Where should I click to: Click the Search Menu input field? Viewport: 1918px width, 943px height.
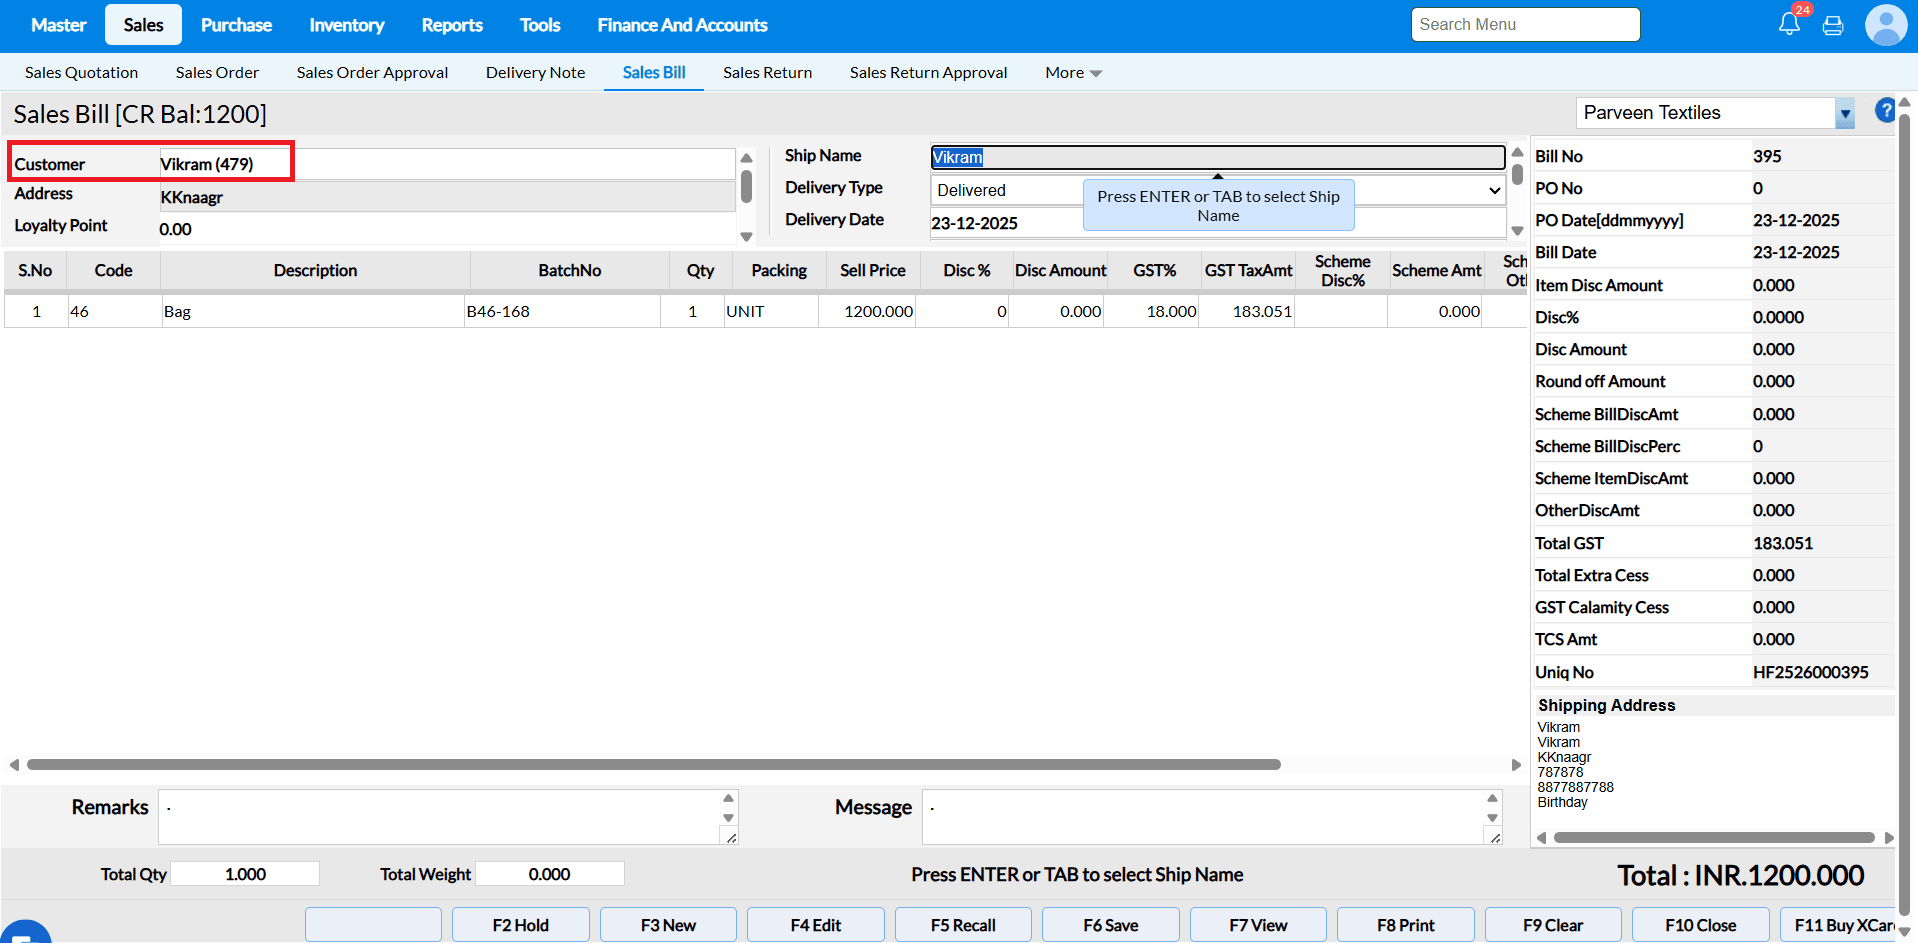tap(1524, 25)
